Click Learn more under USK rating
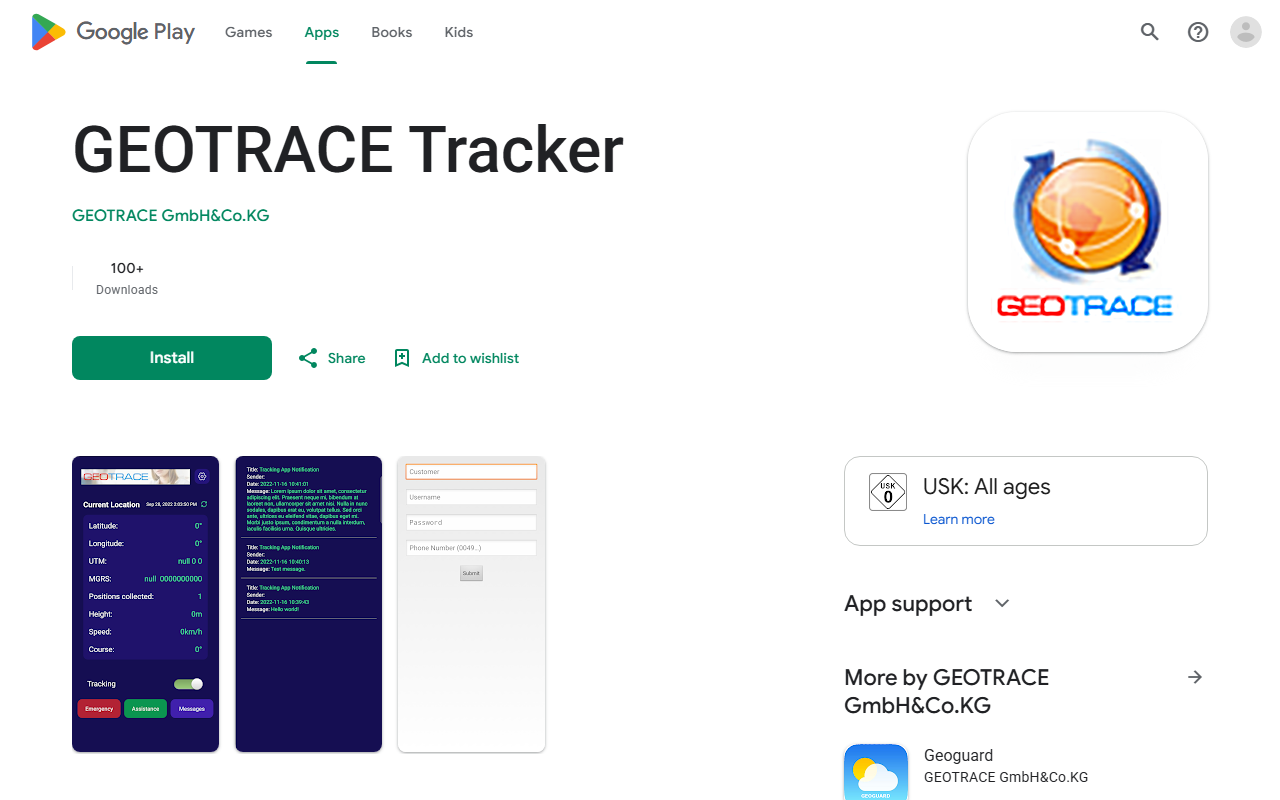This screenshot has width=1280, height=800. [959, 519]
